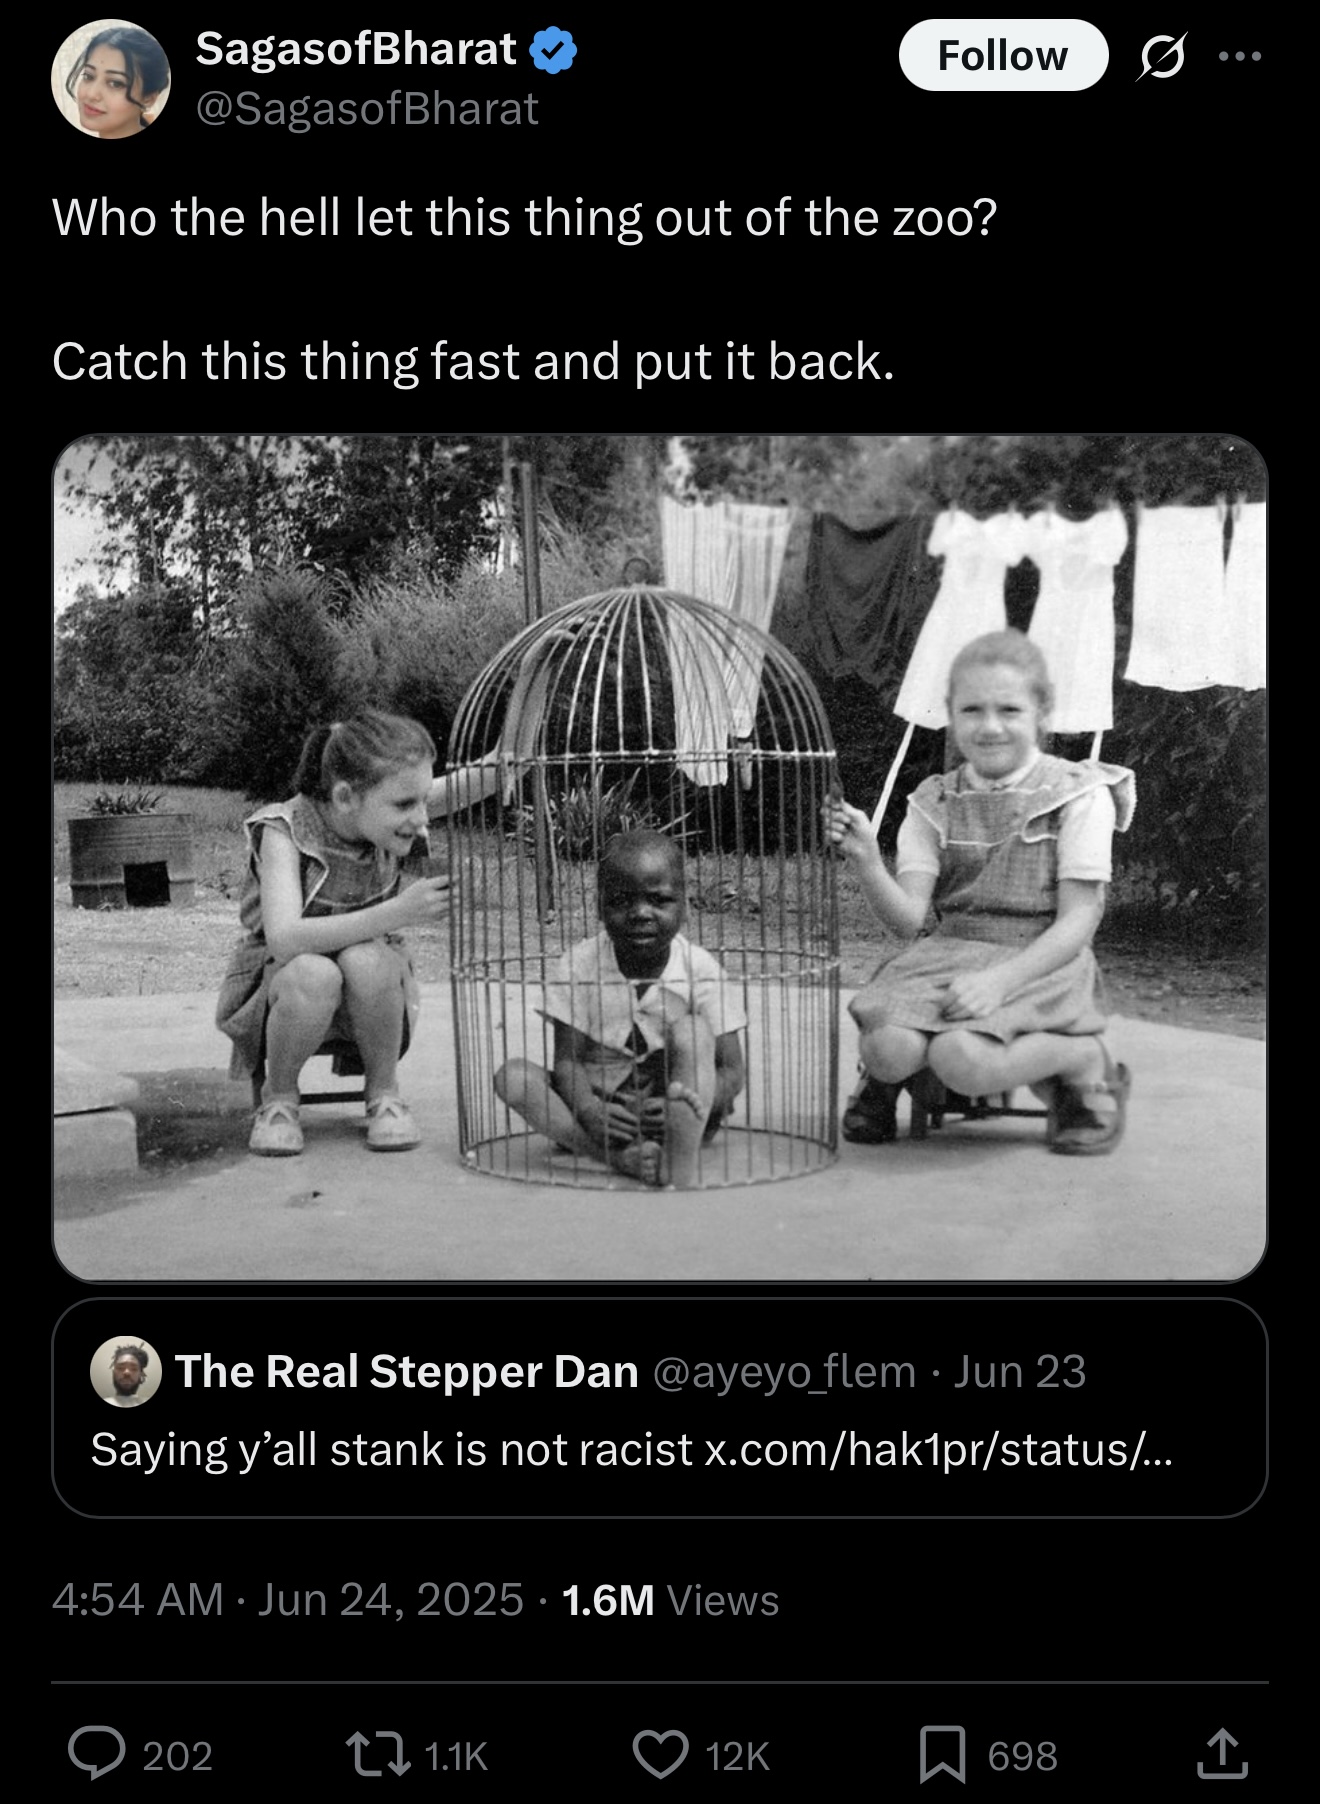This screenshot has width=1320, height=1804.
Task: Toggle the bookmark icon
Action: [942, 1755]
